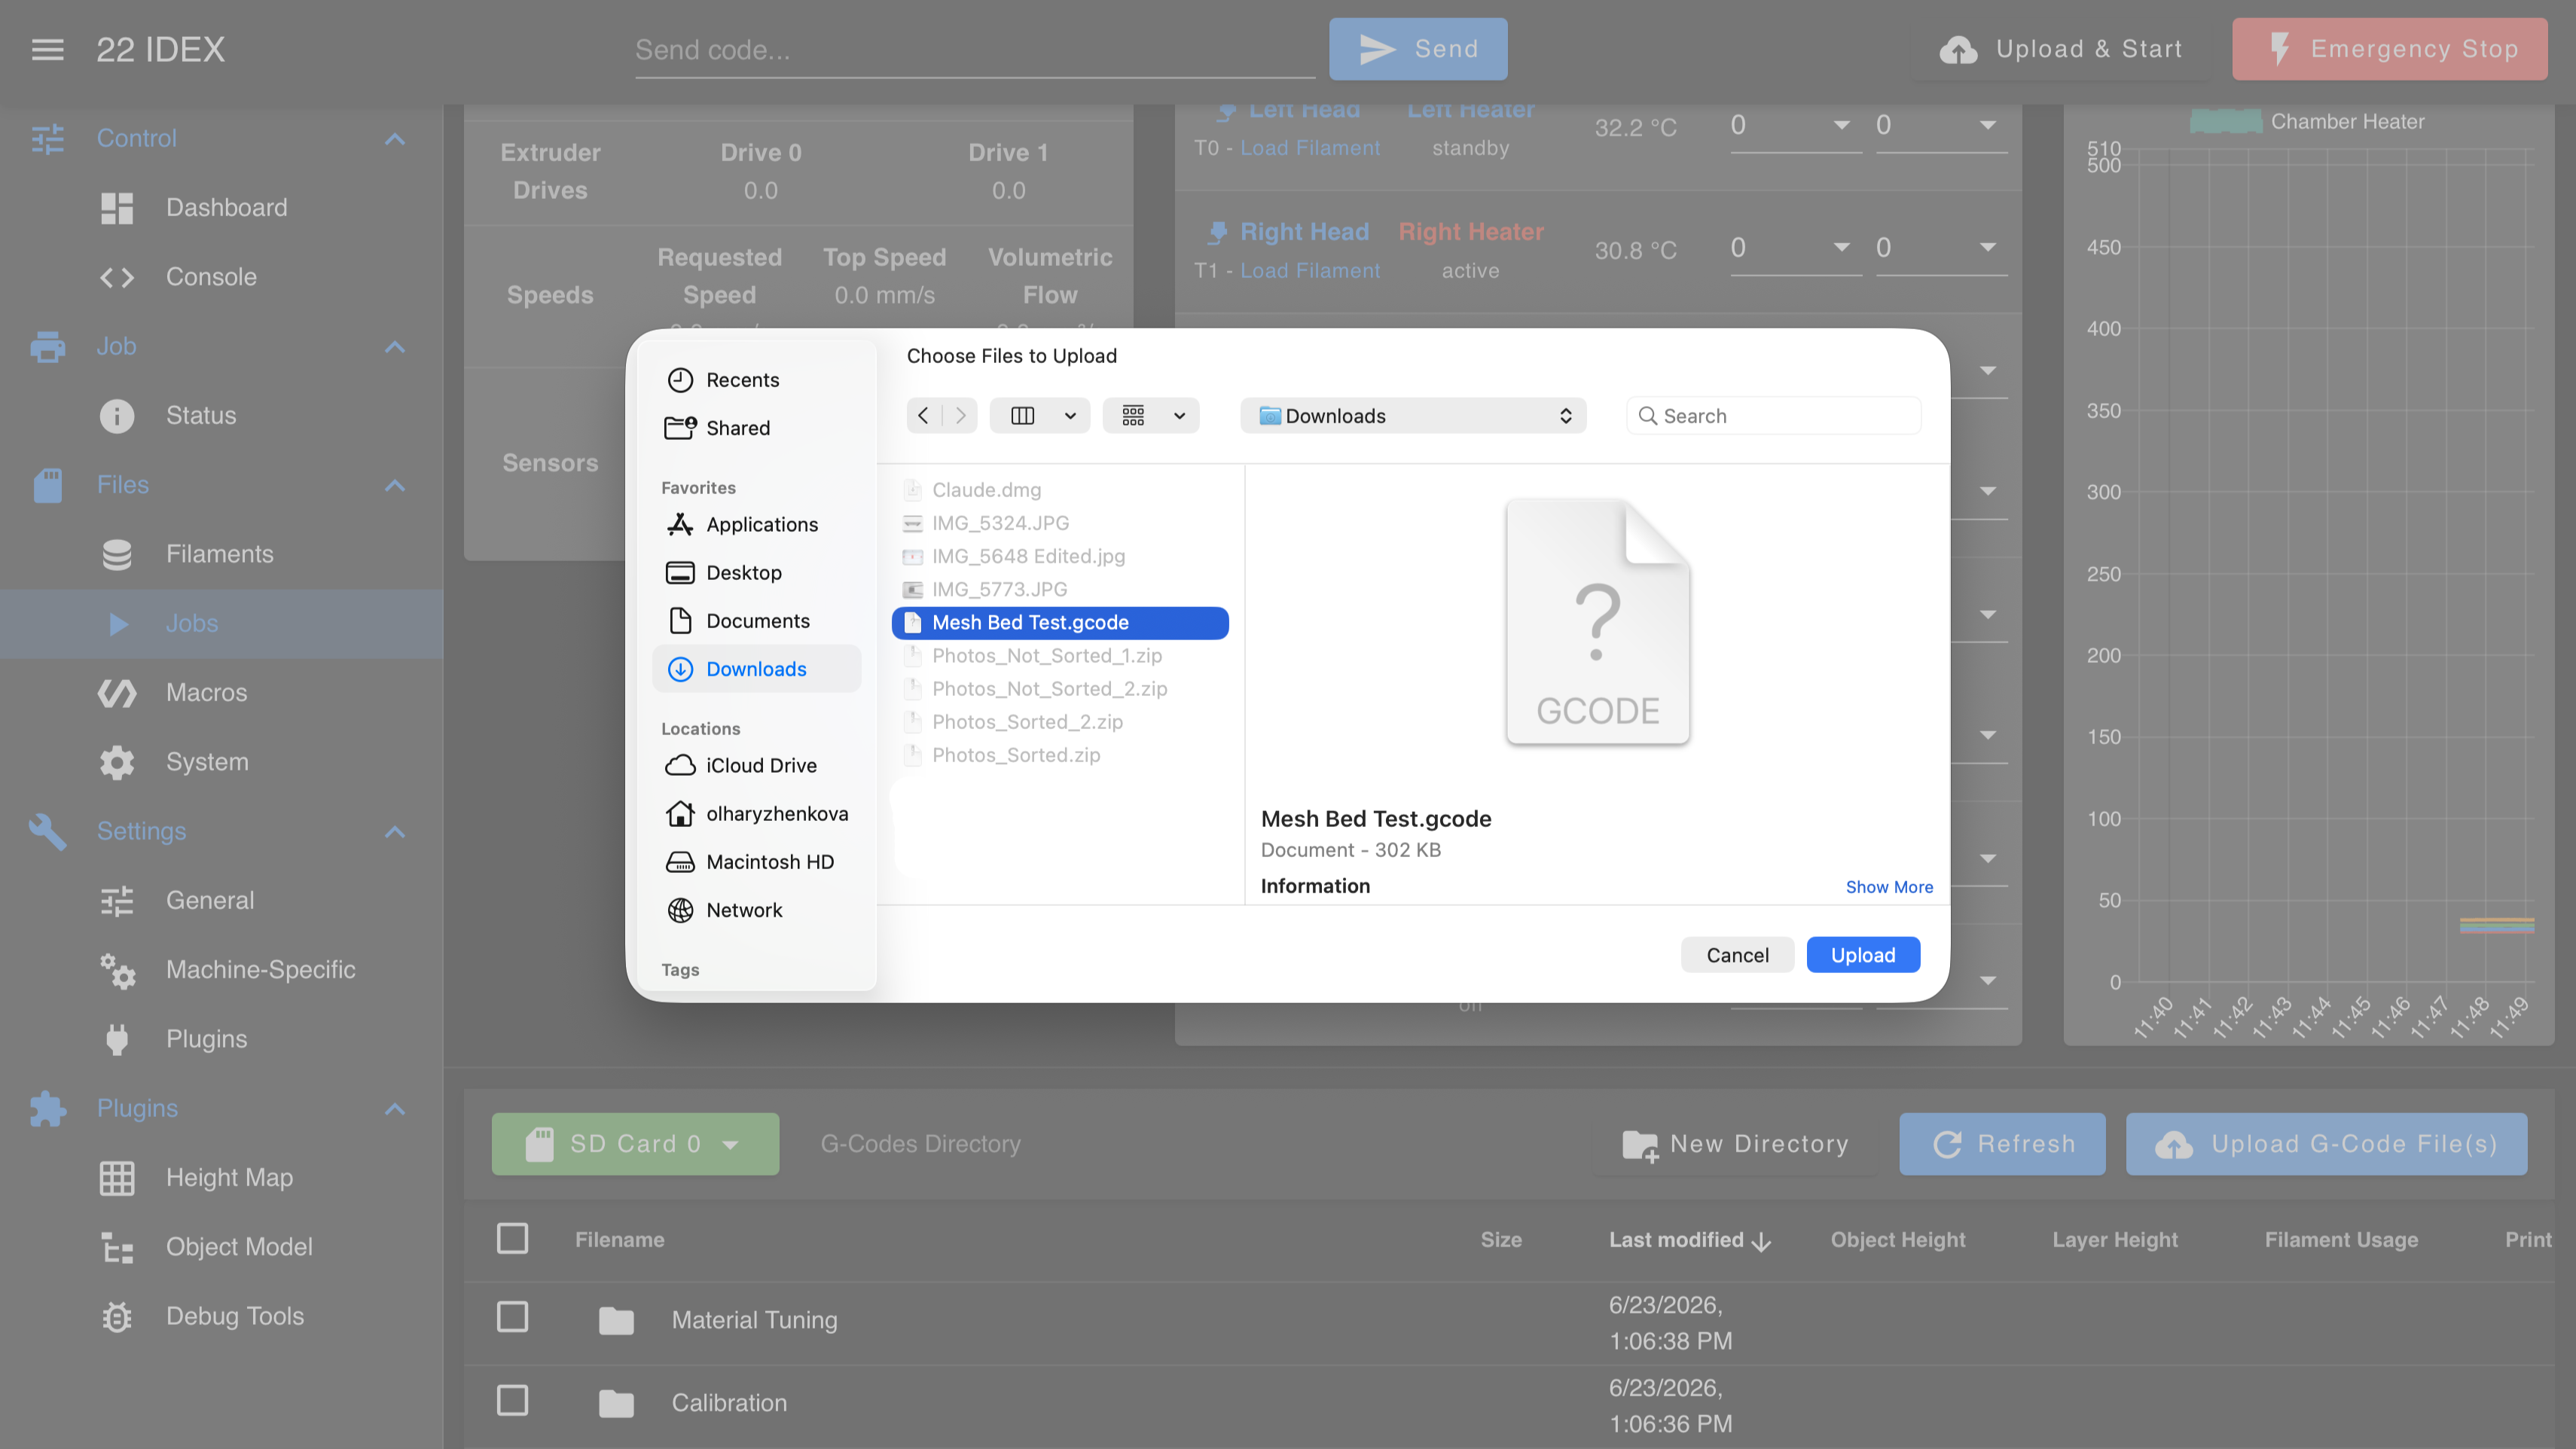Click the Debug Tools bug icon
The image size is (2576, 1449).
point(117,1316)
